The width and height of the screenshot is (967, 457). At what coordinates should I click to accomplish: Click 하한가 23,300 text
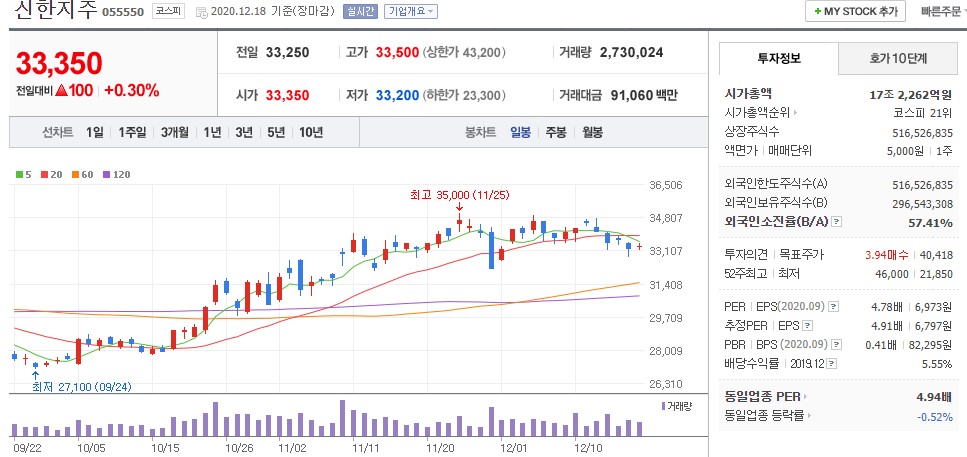[464, 96]
